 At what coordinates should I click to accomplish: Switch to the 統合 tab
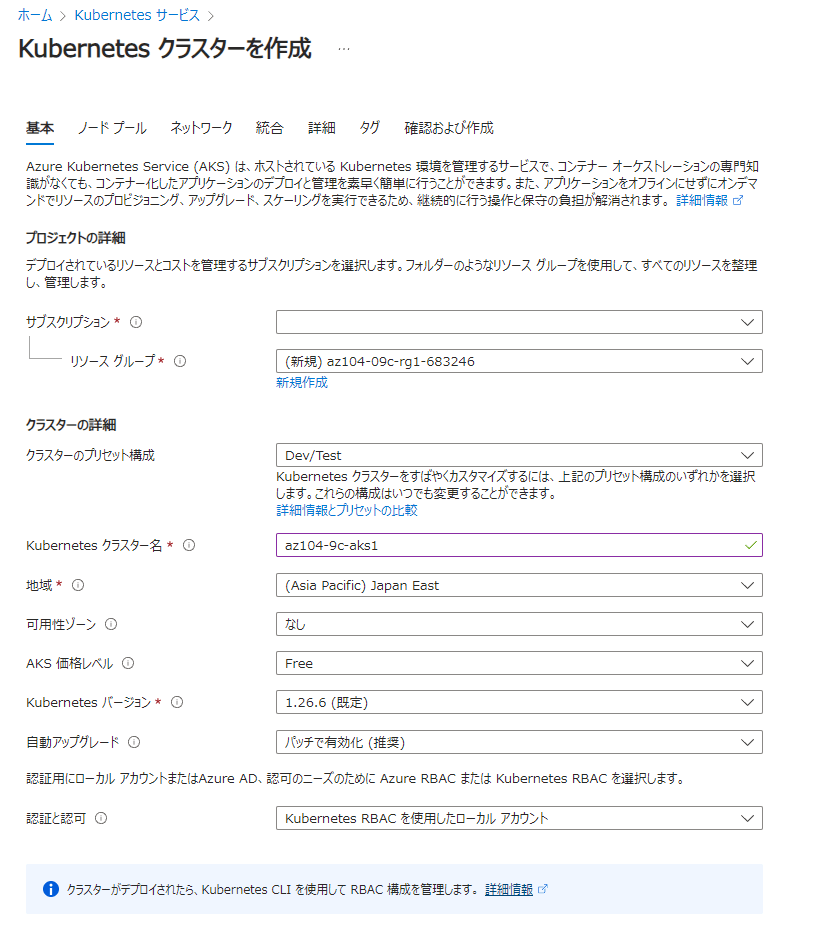click(x=269, y=128)
